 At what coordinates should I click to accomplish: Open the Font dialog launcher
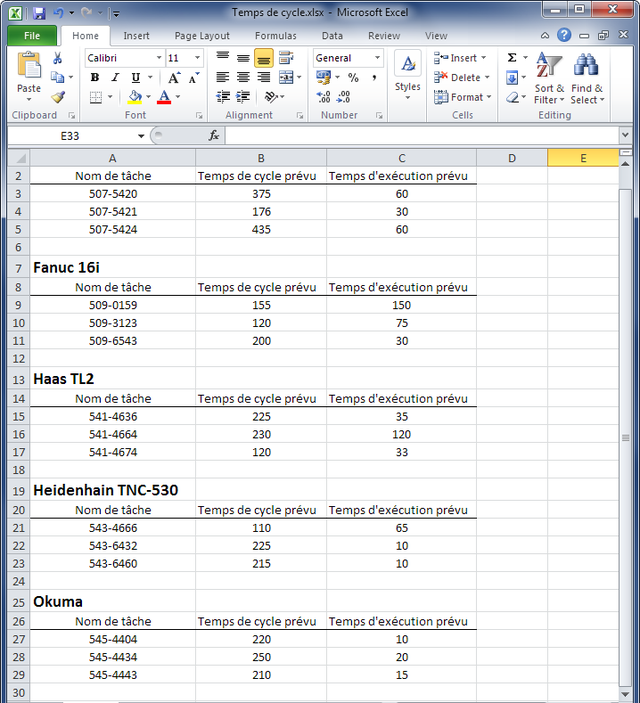[x=199, y=116]
